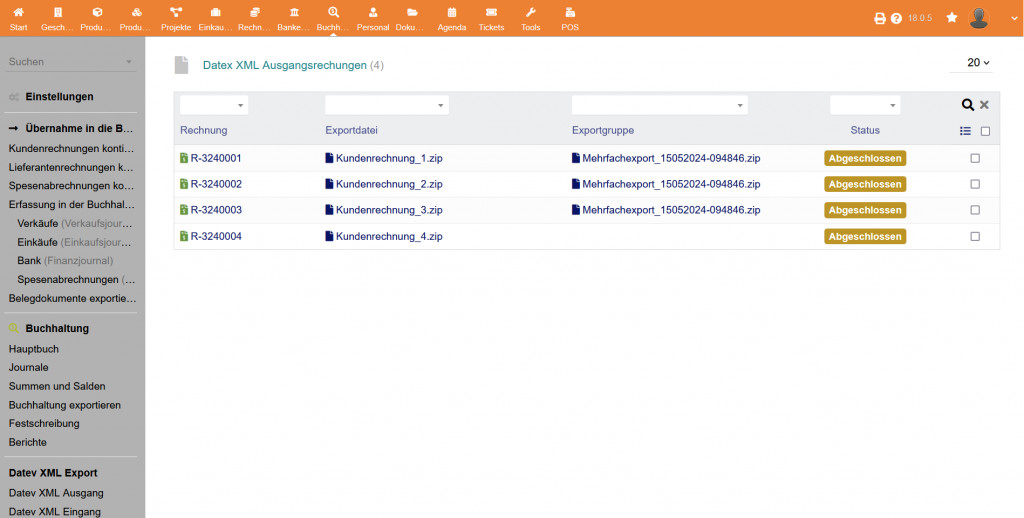Open invoice R-3240004 link
The height and width of the screenshot is (518, 1024).
216,236
